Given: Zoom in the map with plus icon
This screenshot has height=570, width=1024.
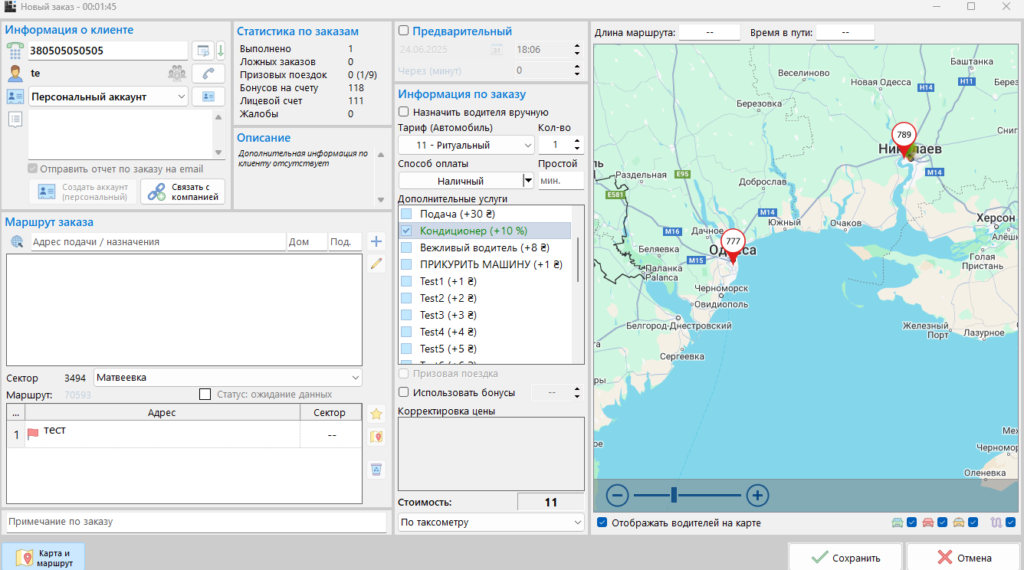Looking at the screenshot, I should coord(757,495).
